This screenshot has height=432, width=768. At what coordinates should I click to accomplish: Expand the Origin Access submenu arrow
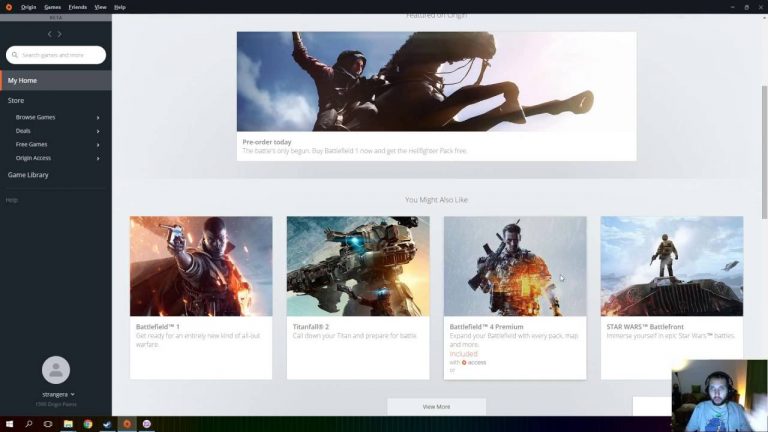[98, 159]
